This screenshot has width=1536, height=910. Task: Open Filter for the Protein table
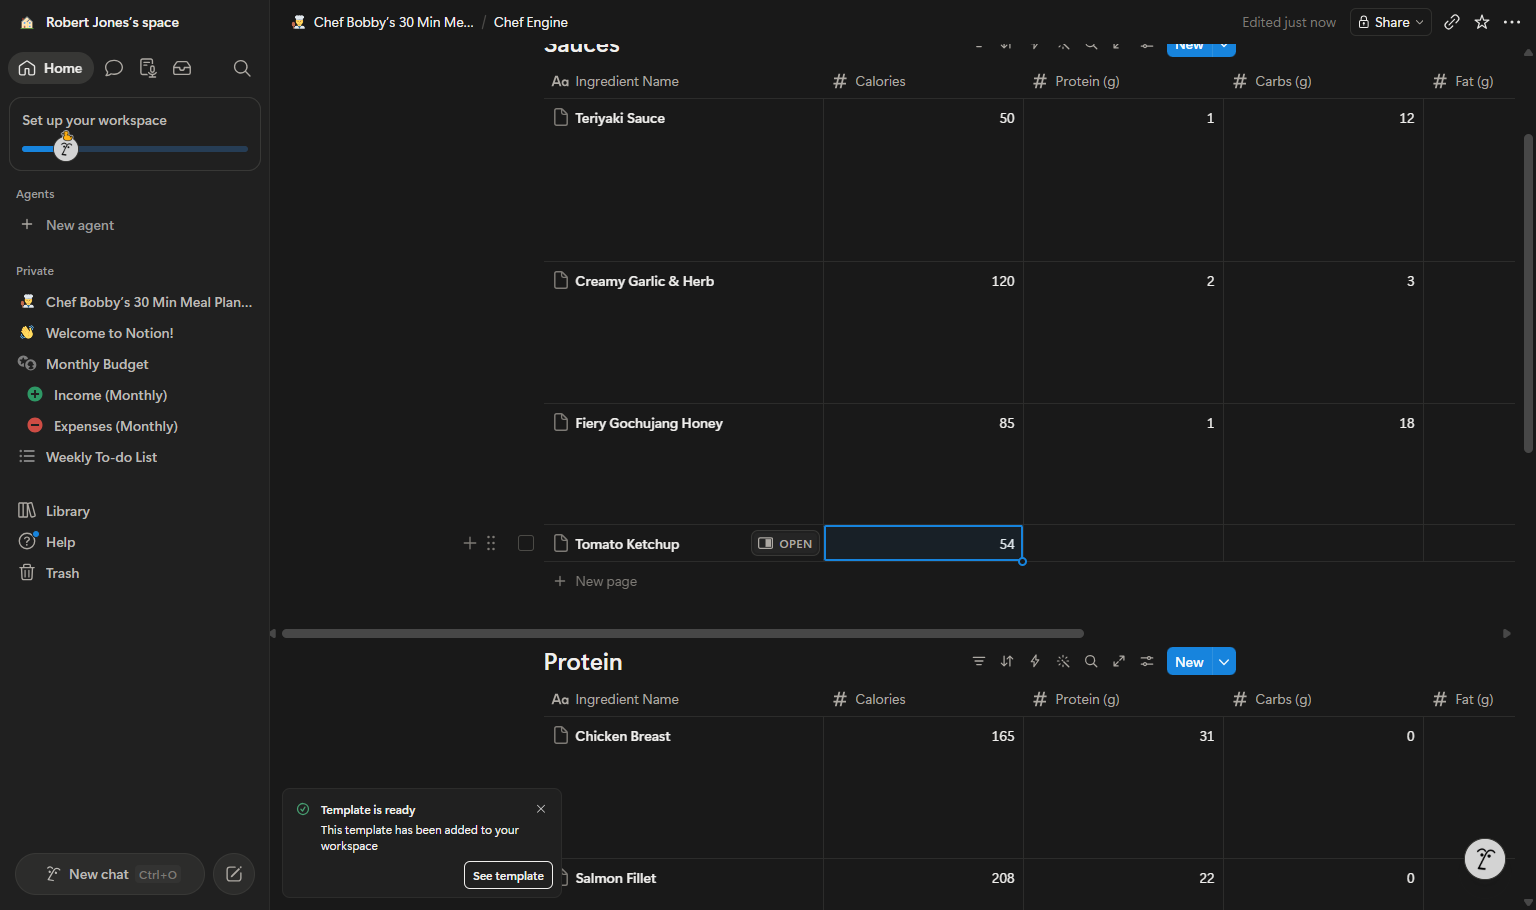pyautogui.click(x=979, y=661)
